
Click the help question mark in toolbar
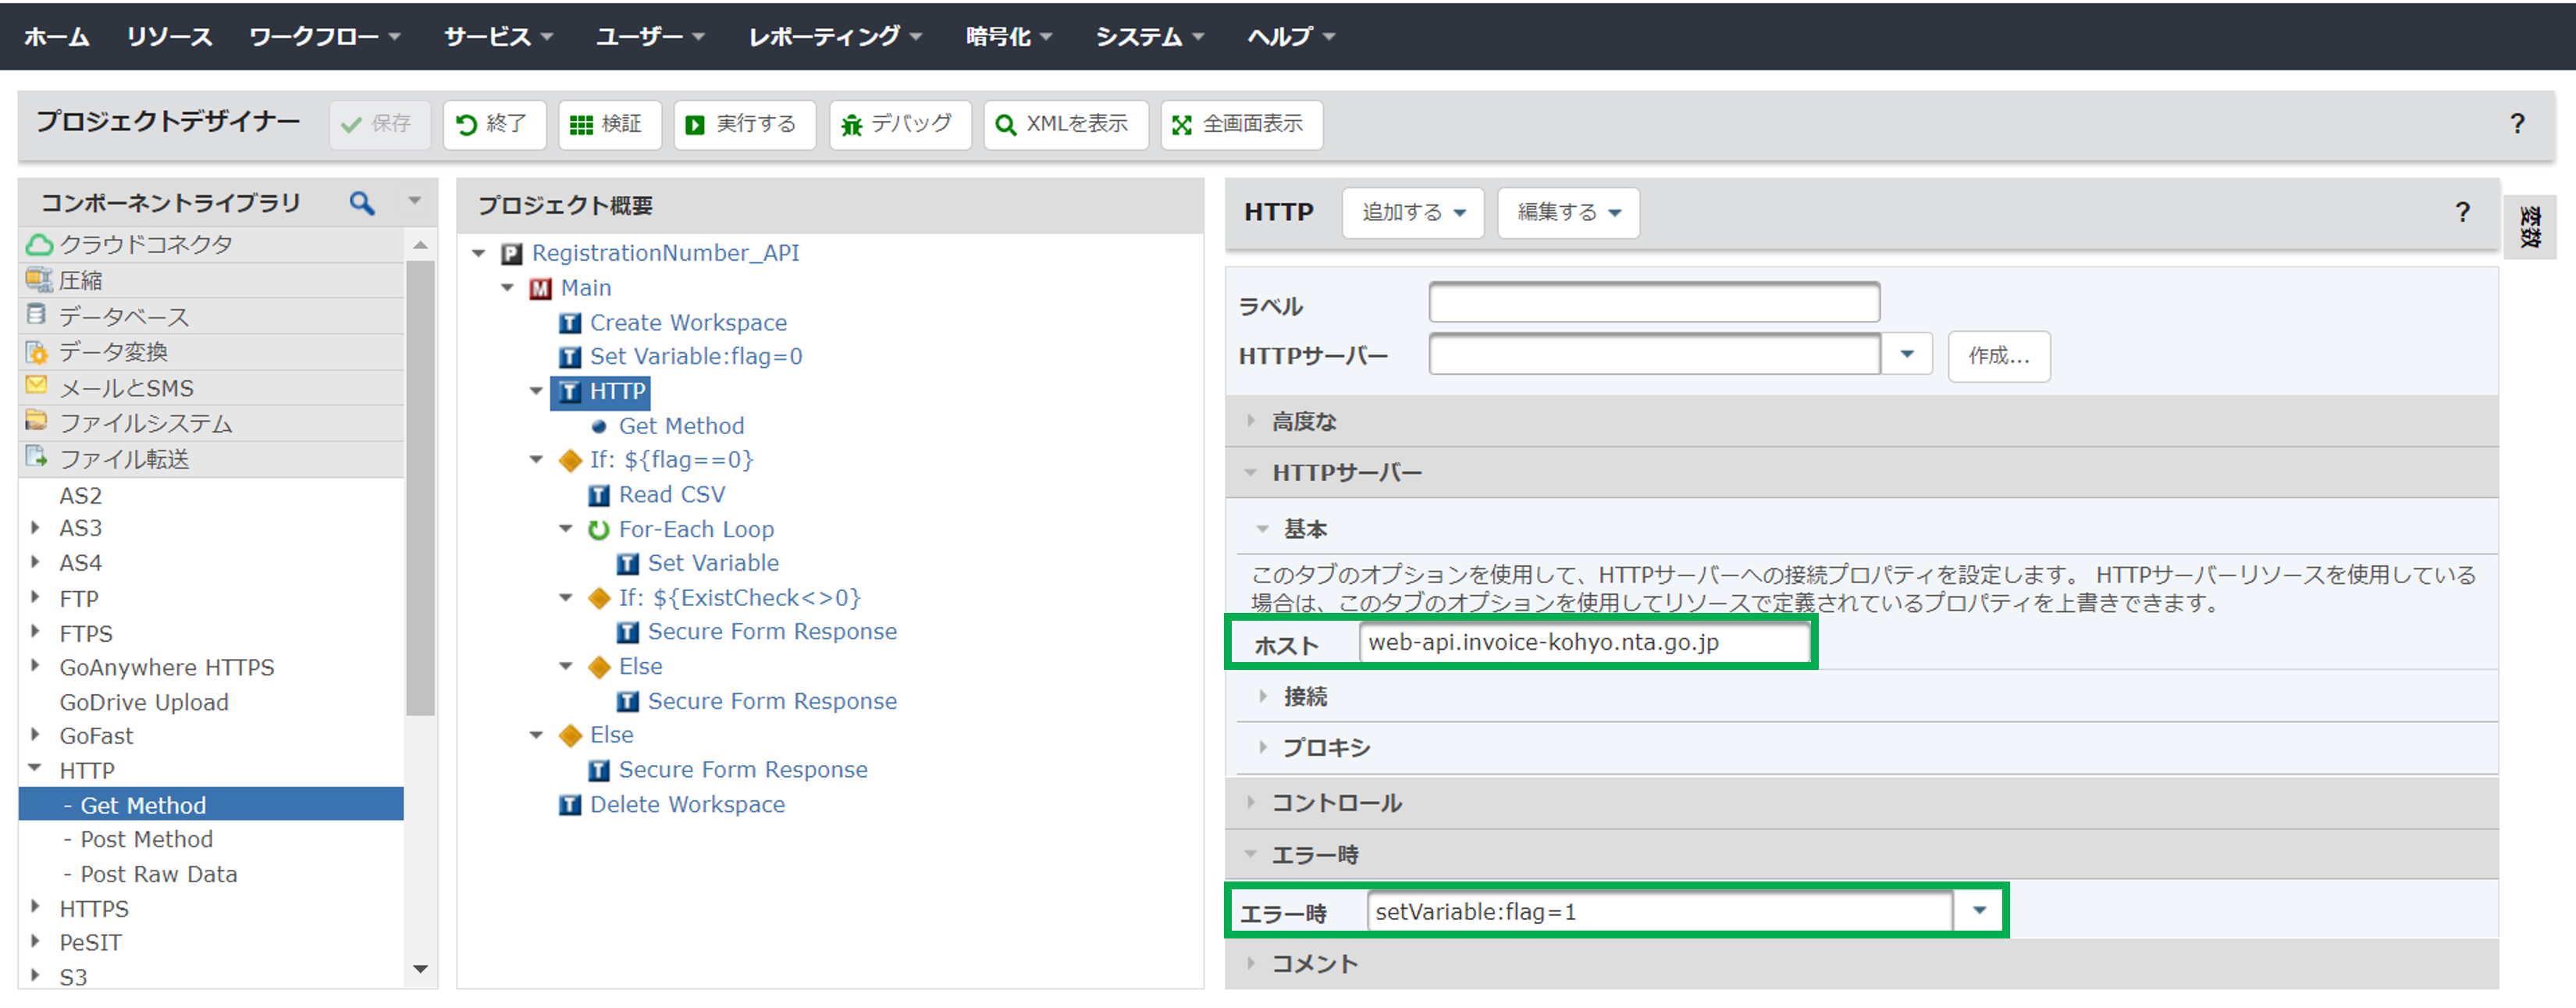(x=2517, y=124)
